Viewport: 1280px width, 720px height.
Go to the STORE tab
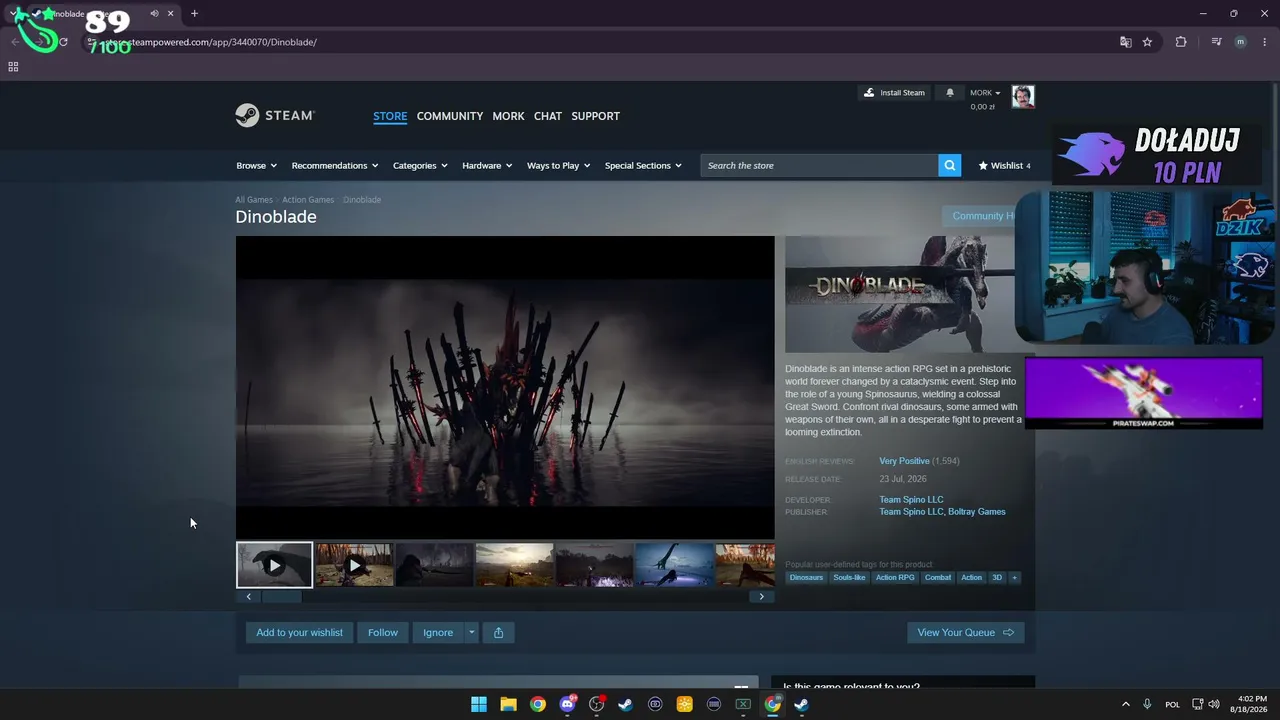point(390,116)
